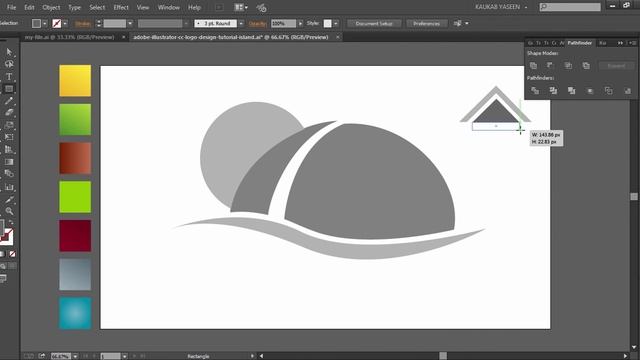The image size is (640, 360).
Task: Select the Eyedropper tool
Action: click(x=9, y=200)
